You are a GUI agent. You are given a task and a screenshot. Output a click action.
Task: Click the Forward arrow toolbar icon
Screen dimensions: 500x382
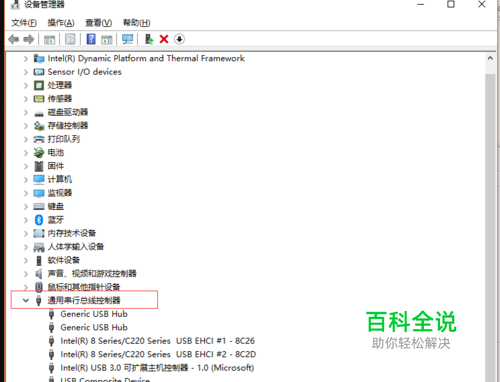pyautogui.click(x=29, y=39)
